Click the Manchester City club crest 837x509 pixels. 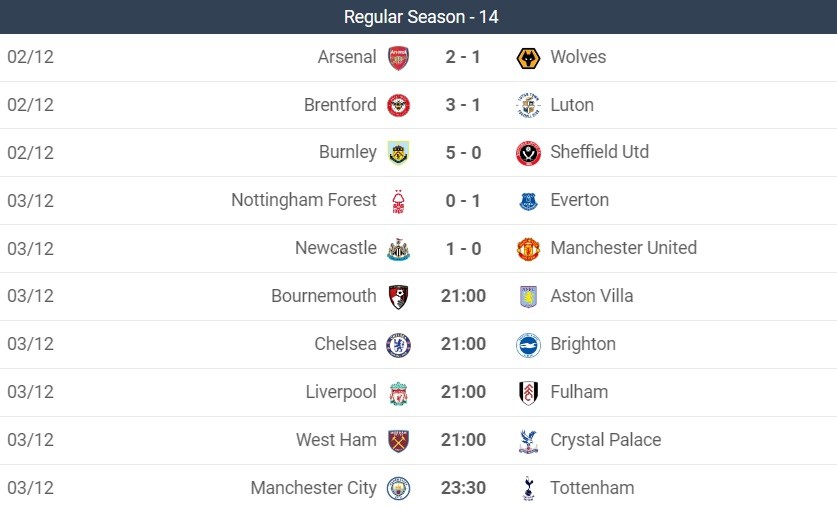click(x=398, y=489)
